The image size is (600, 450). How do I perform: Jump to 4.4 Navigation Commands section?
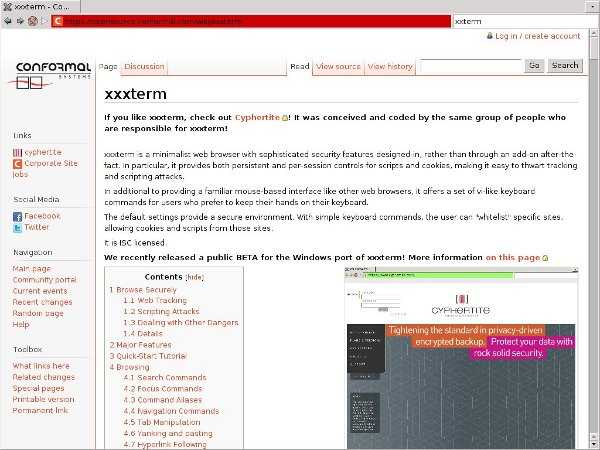click(x=171, y=411)
